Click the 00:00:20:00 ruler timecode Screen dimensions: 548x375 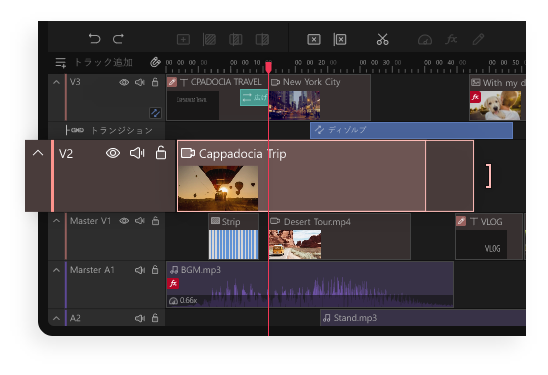(316, 63)
